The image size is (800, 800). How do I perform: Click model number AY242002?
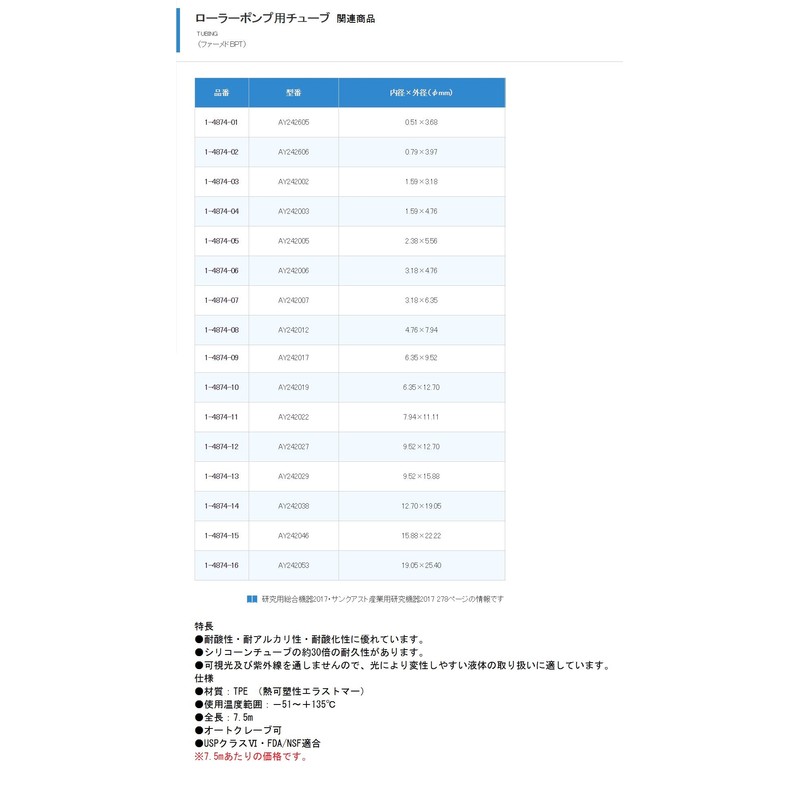[x=293, y=182]
